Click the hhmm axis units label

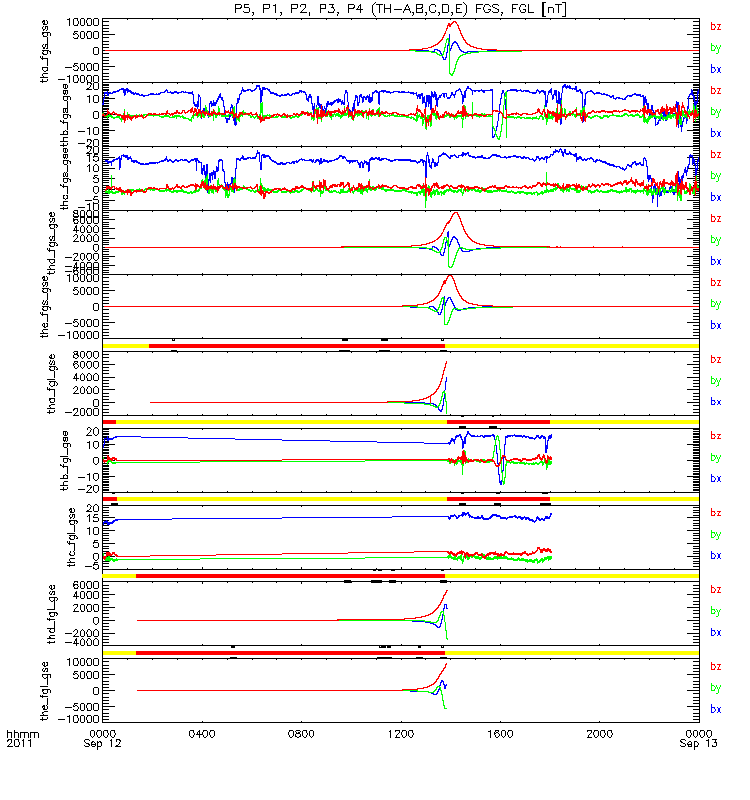pyautogui.click(x=22, y=734)
